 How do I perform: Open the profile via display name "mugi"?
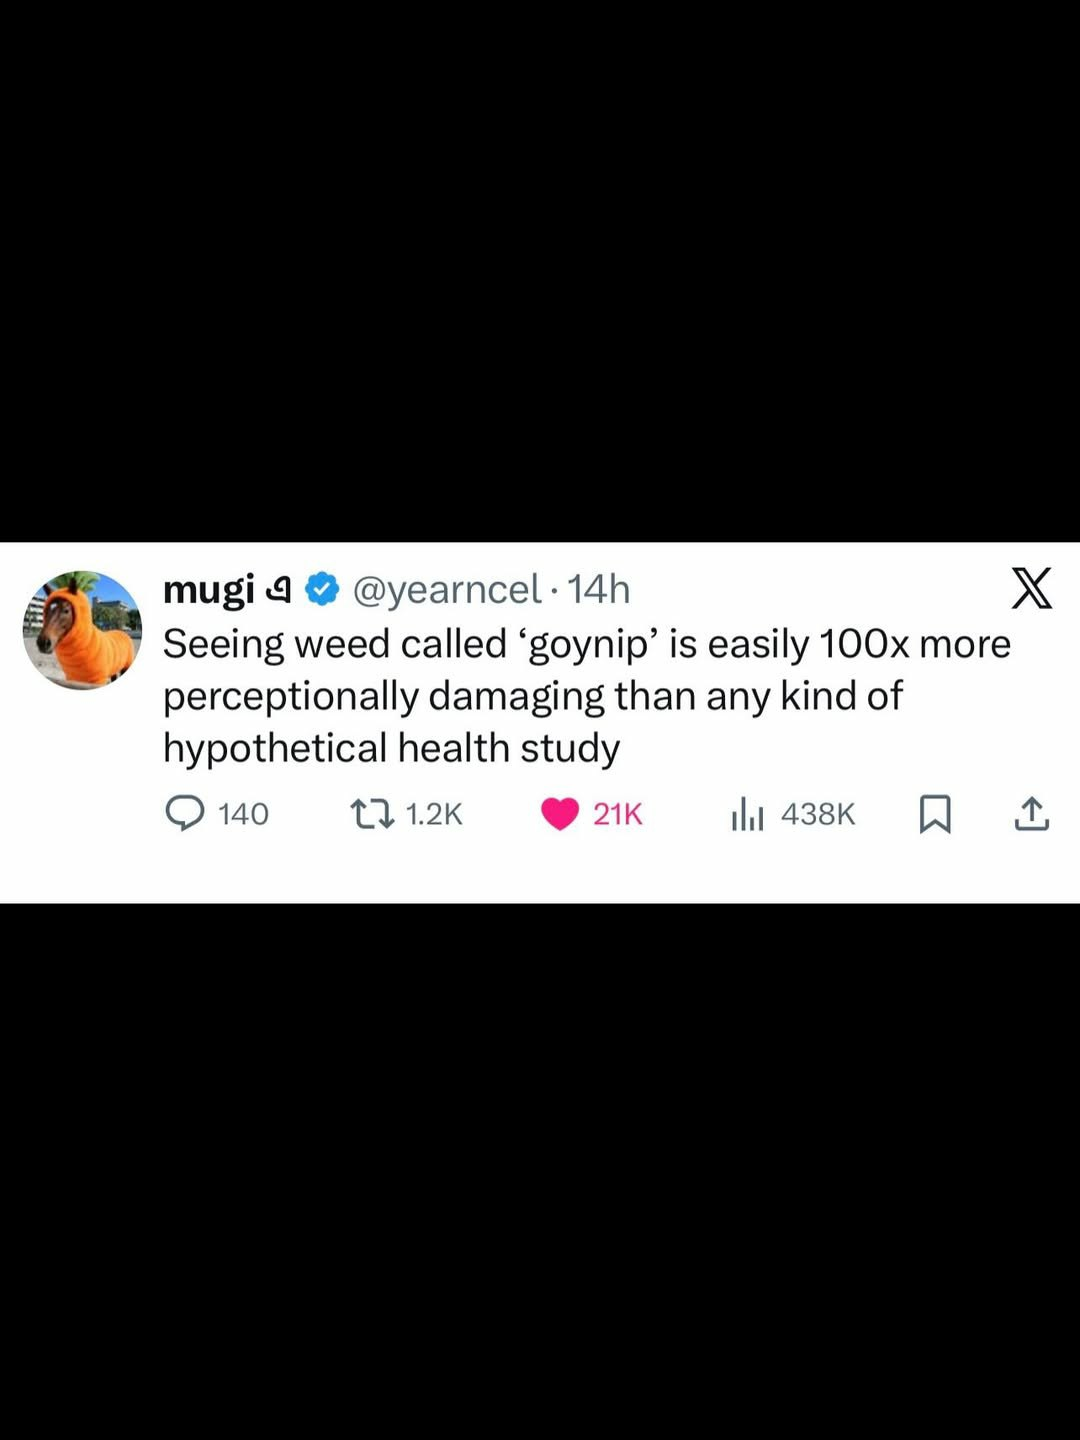click(208, 589)
